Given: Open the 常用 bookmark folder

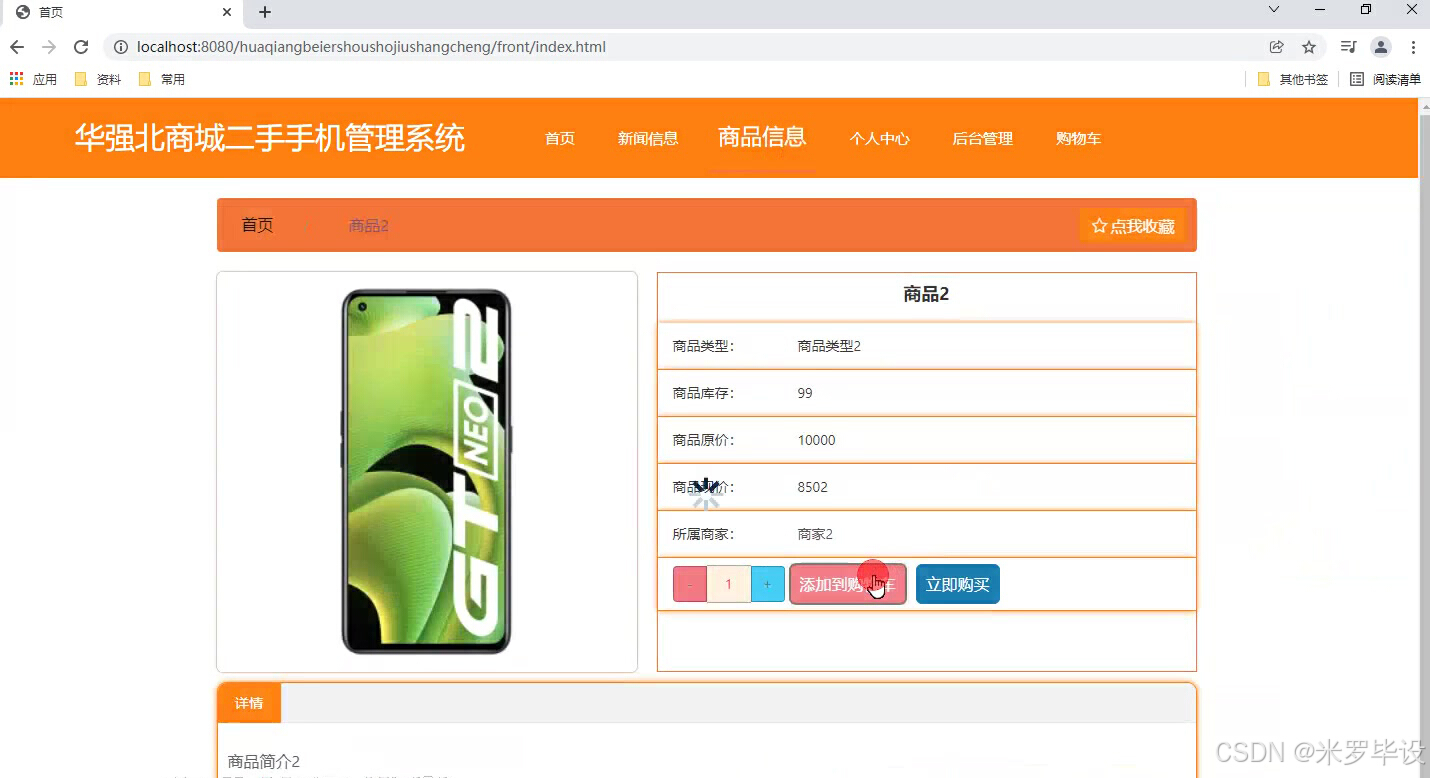Looking at the screenshot, I should tap(162, 79).
